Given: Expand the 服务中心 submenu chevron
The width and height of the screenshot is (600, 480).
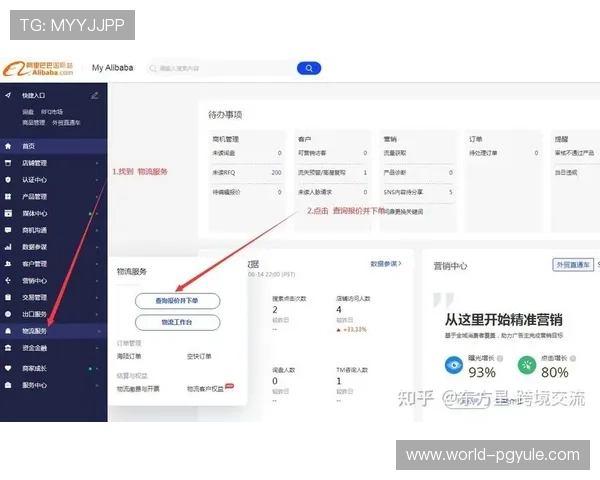Looking at the screenshot, I should click(97, 385).
